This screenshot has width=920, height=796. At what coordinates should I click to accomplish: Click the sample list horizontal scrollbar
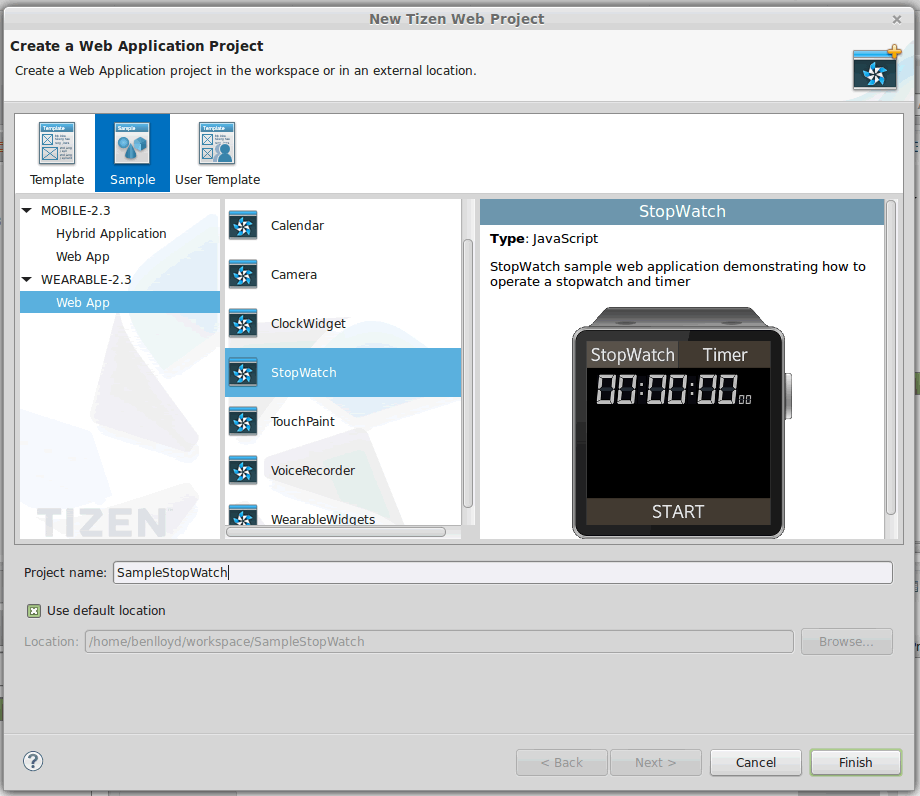tap(336, 532)
